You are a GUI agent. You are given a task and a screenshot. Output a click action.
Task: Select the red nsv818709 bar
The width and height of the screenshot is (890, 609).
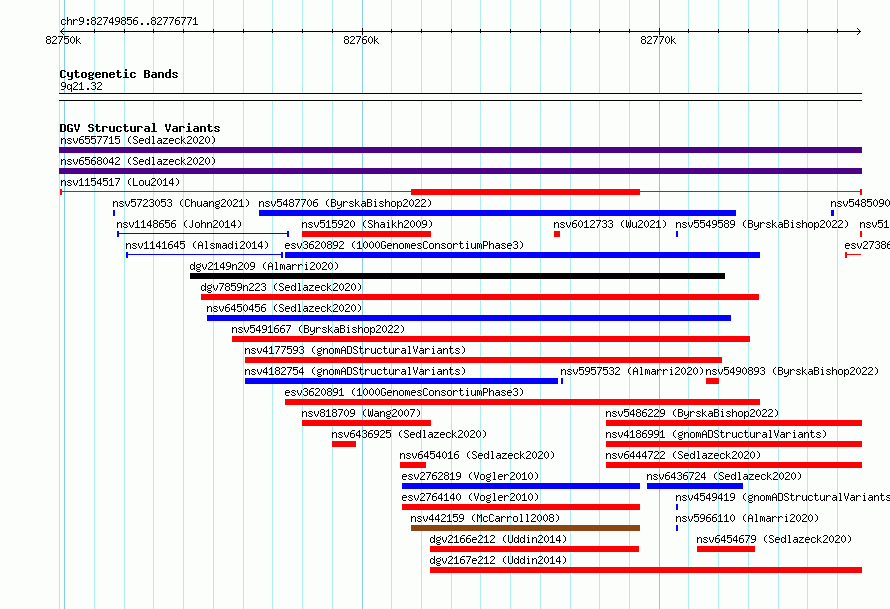click(366, 423)
